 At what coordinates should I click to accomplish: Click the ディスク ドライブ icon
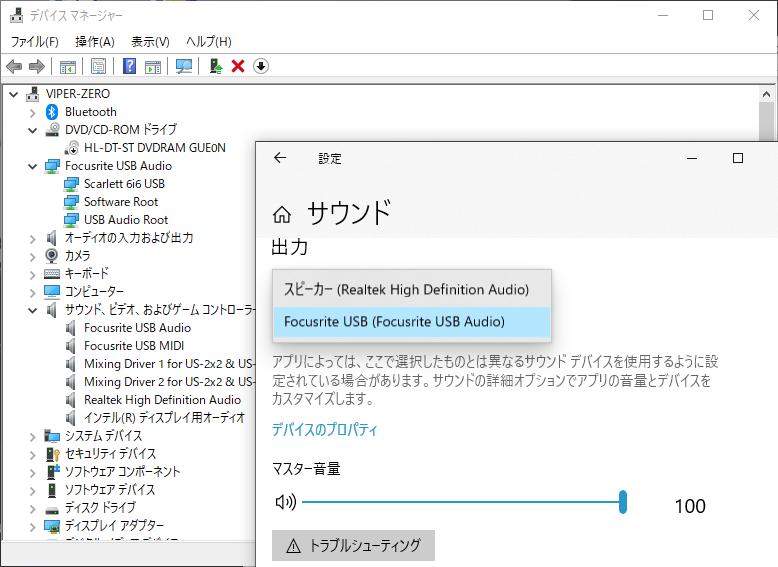pyautogui.click(x=52, y=509)
